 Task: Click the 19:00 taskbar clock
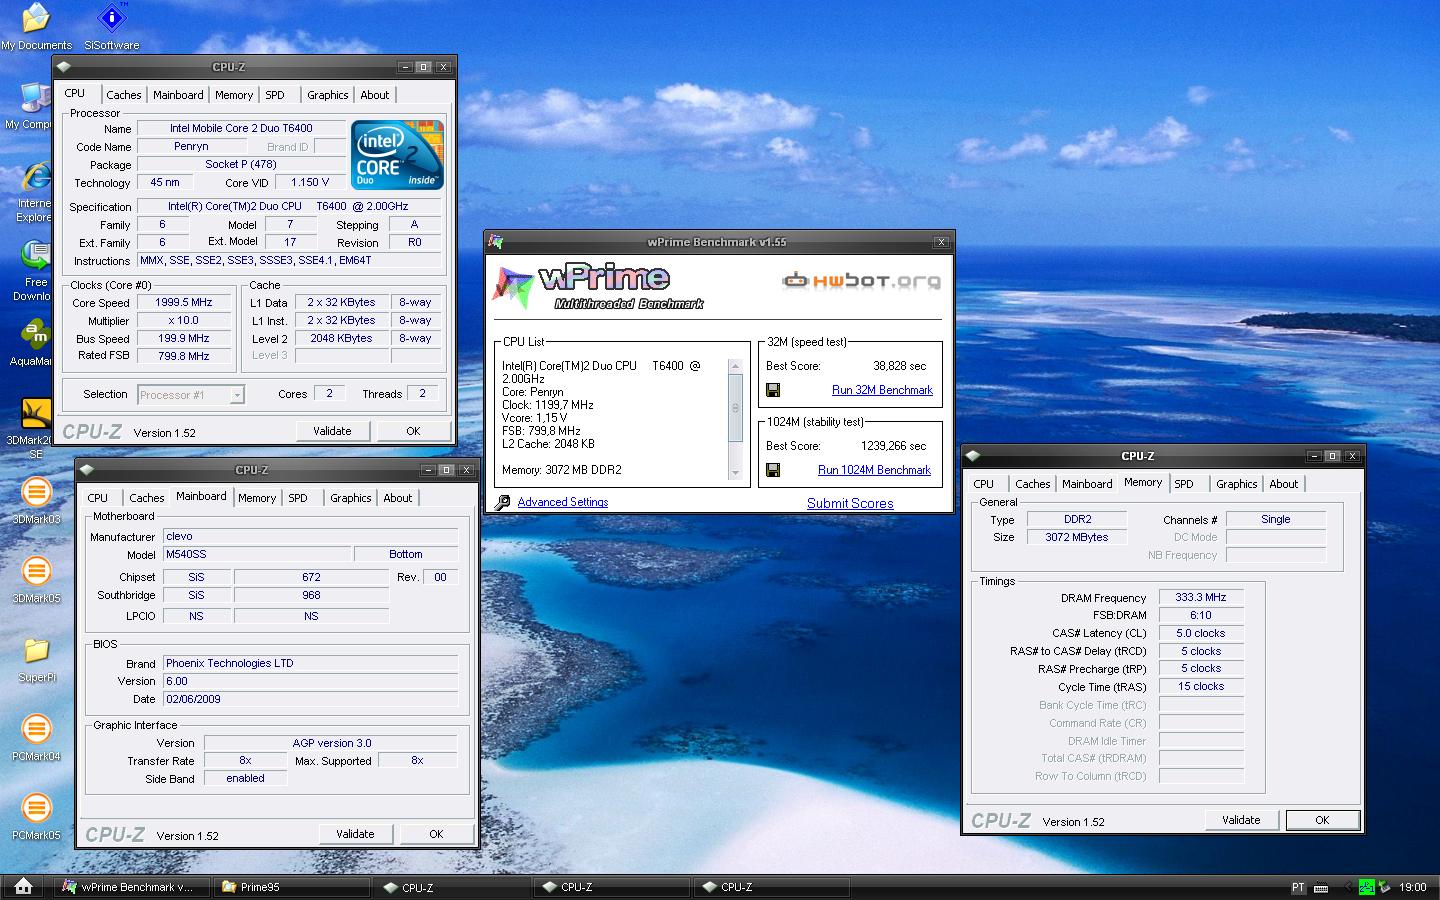pos(1412,887)
